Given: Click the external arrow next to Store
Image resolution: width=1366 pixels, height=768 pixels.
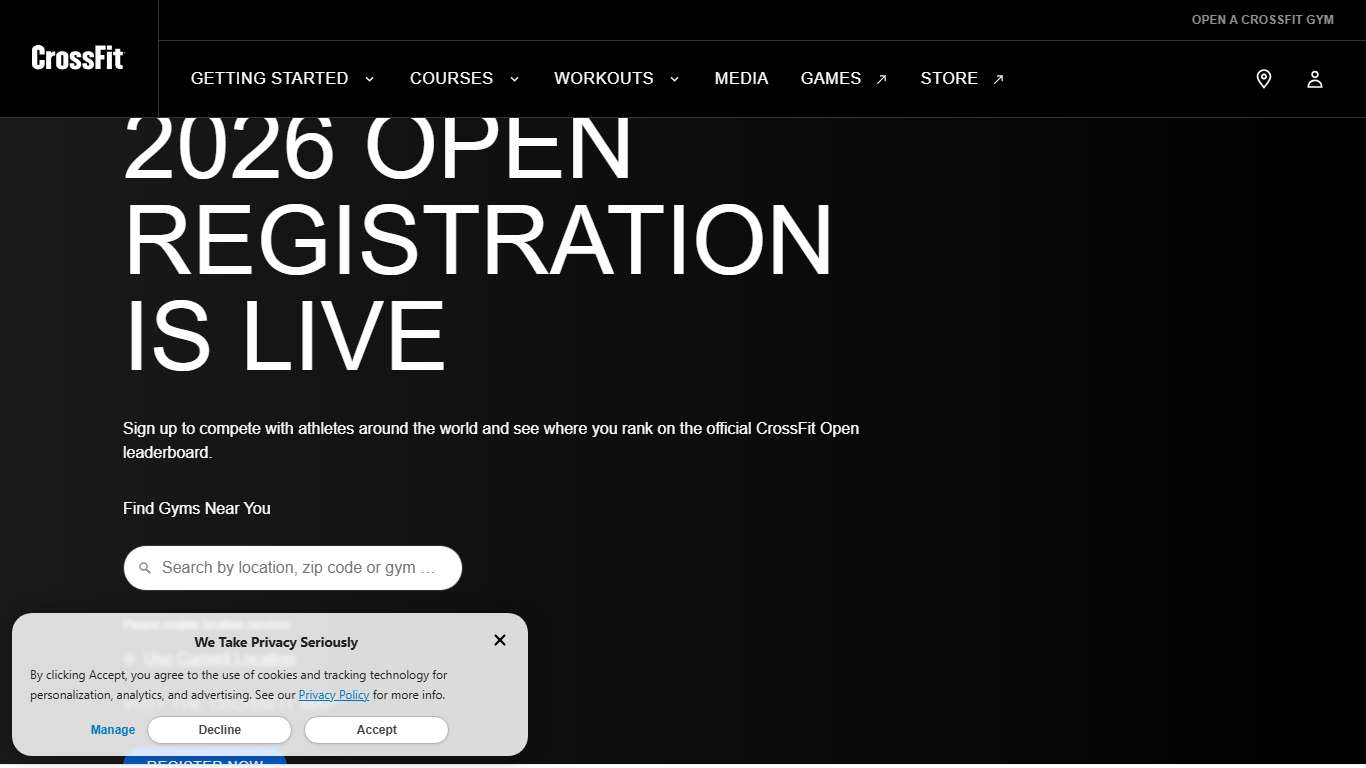Looking at the screenshot, I should (x=998, y=80).
